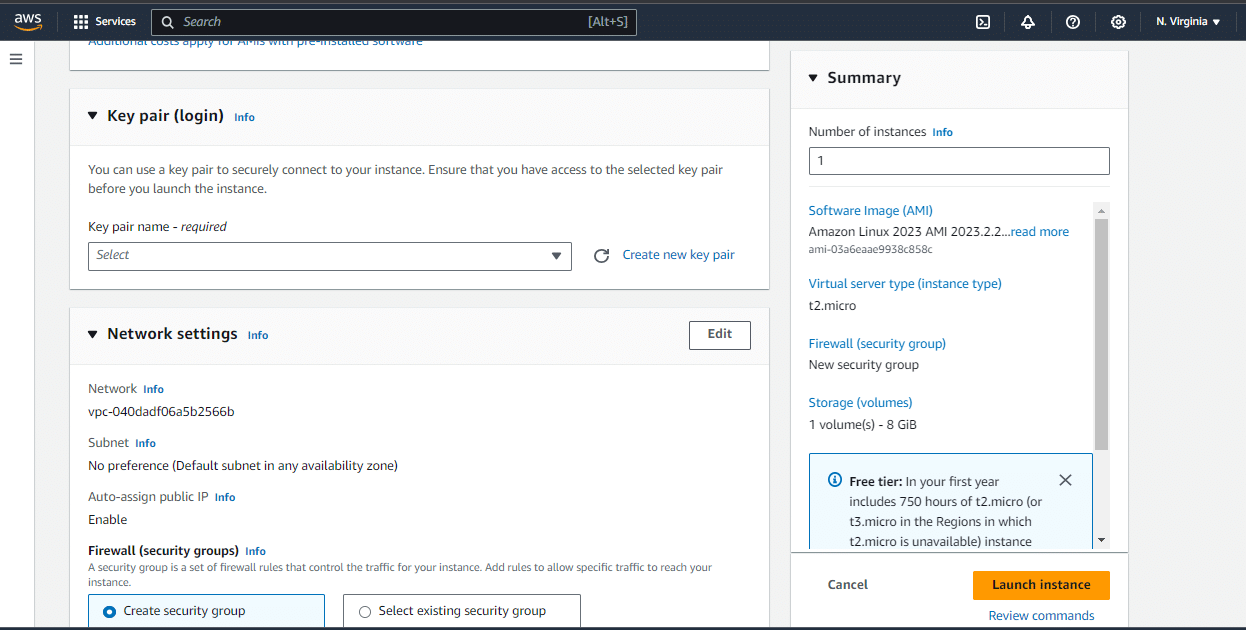The width and height of the screenshot is (1246, 630).
Task: Open the help question mark menu
Action: [x=1073, y=22]
